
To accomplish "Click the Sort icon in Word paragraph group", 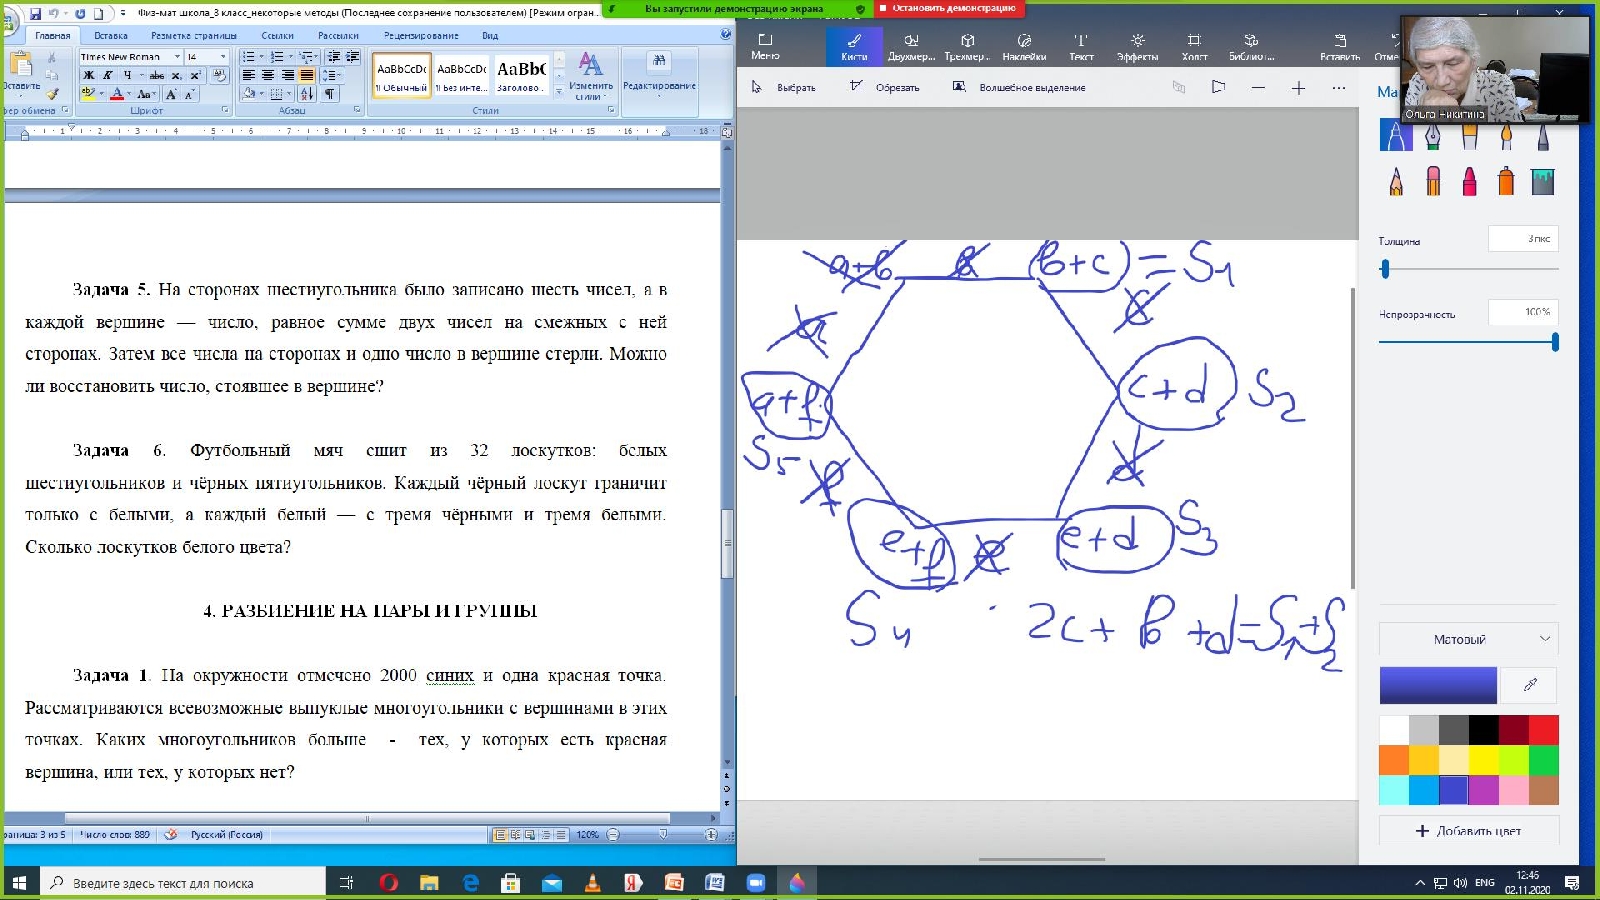I will (307, 93).
